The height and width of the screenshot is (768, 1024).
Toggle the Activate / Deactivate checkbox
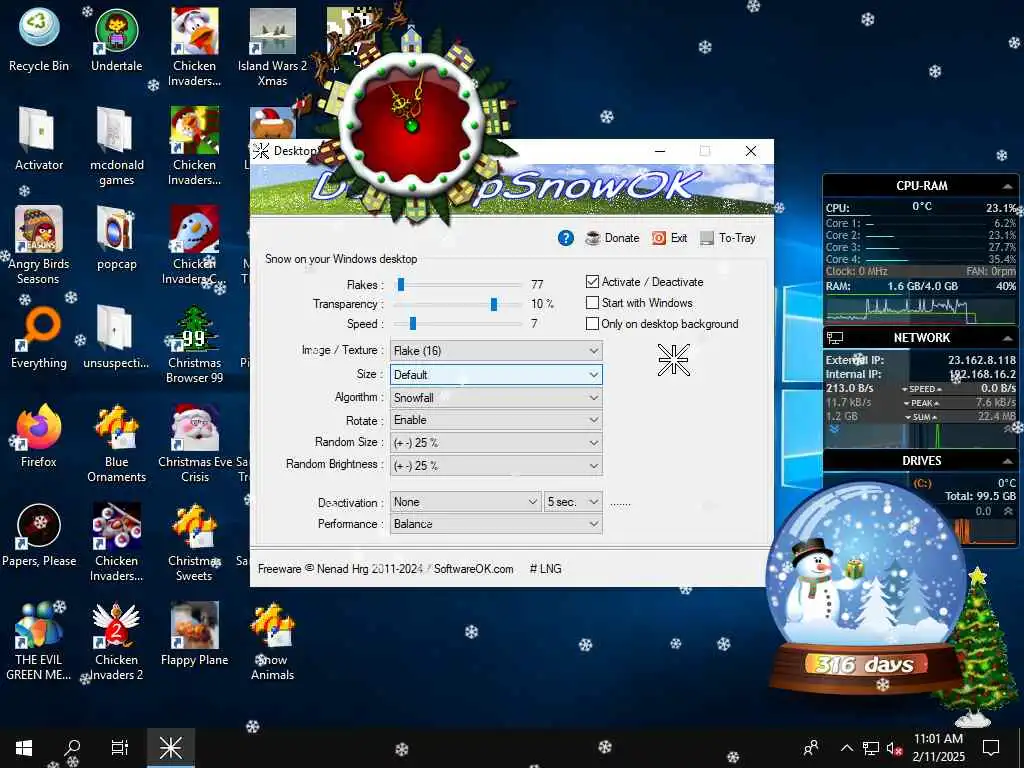coord(592,281)
